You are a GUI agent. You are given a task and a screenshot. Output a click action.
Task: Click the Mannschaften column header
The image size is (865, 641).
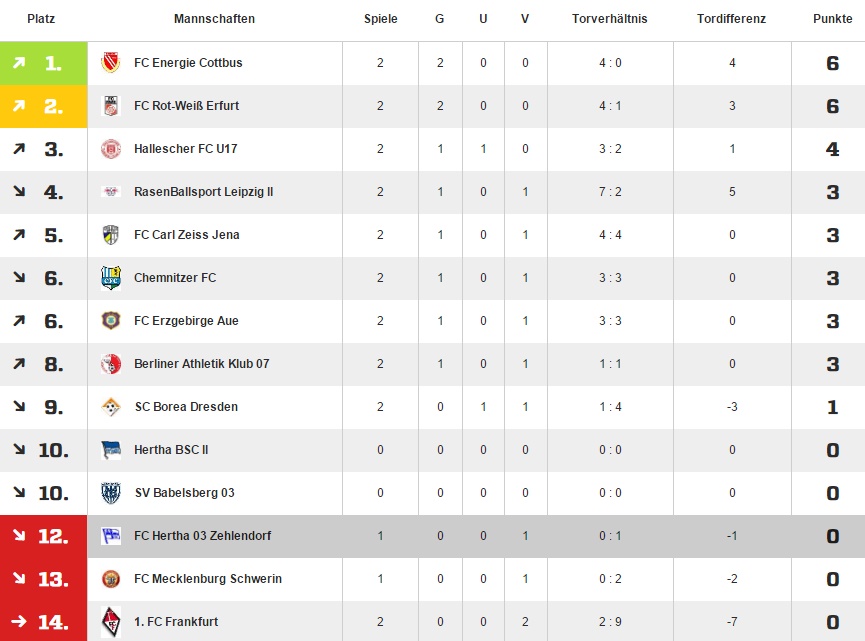point(214,19)
